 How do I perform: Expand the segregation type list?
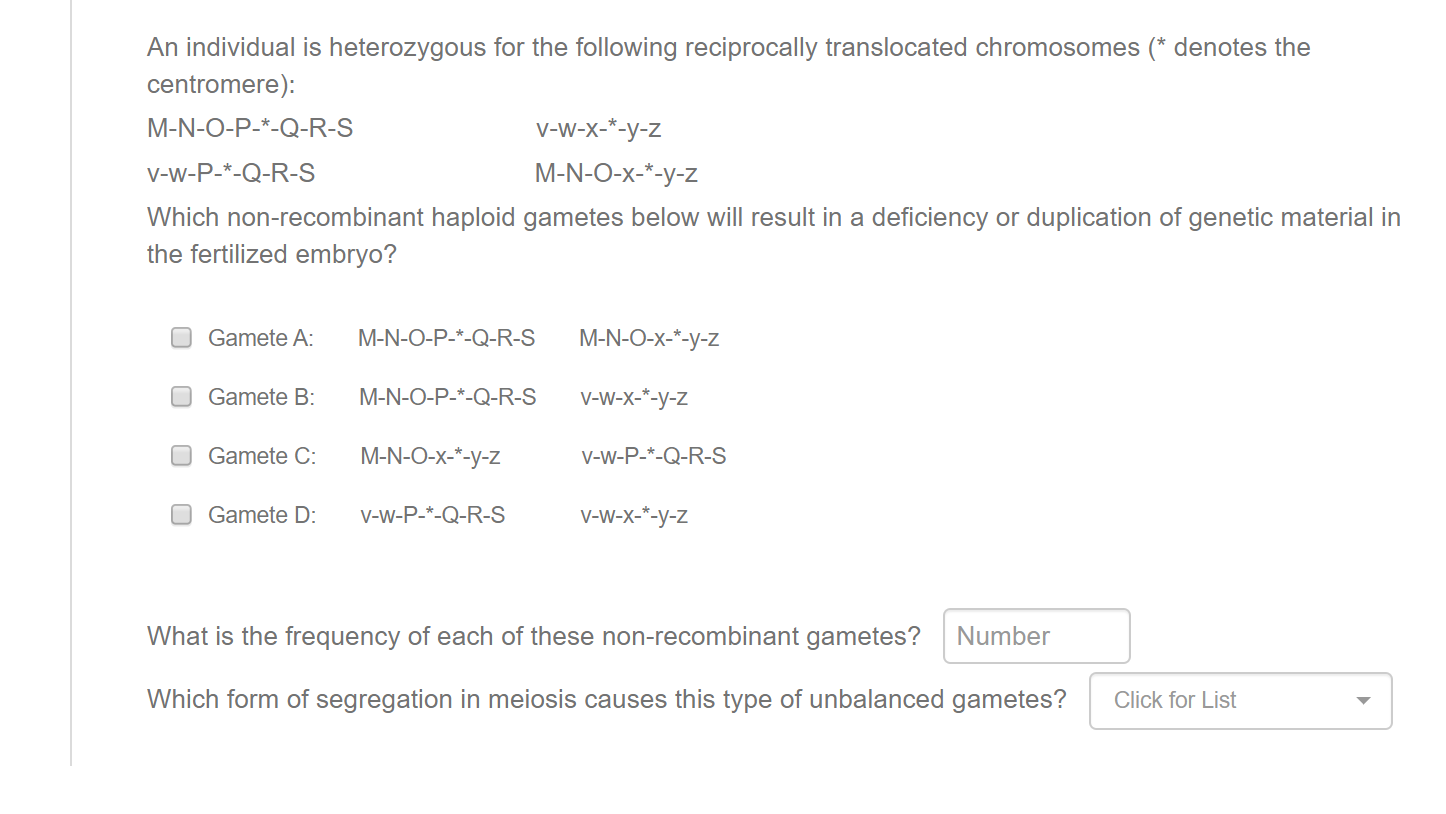point(1240,700)
